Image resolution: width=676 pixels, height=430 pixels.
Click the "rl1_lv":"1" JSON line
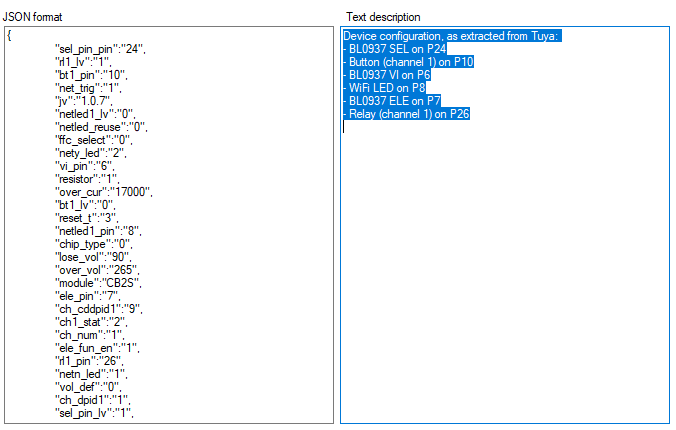coord(83,62)
